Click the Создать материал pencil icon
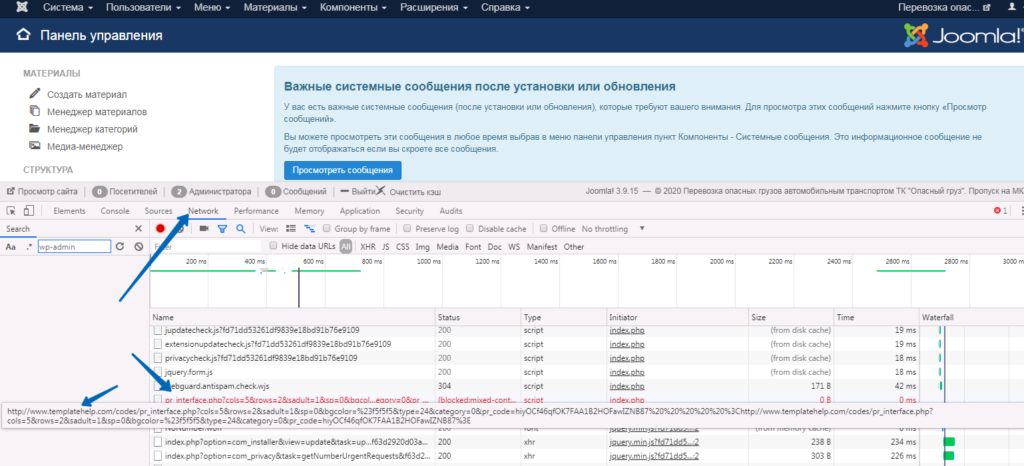1024x466 pixels. [35, 94]
